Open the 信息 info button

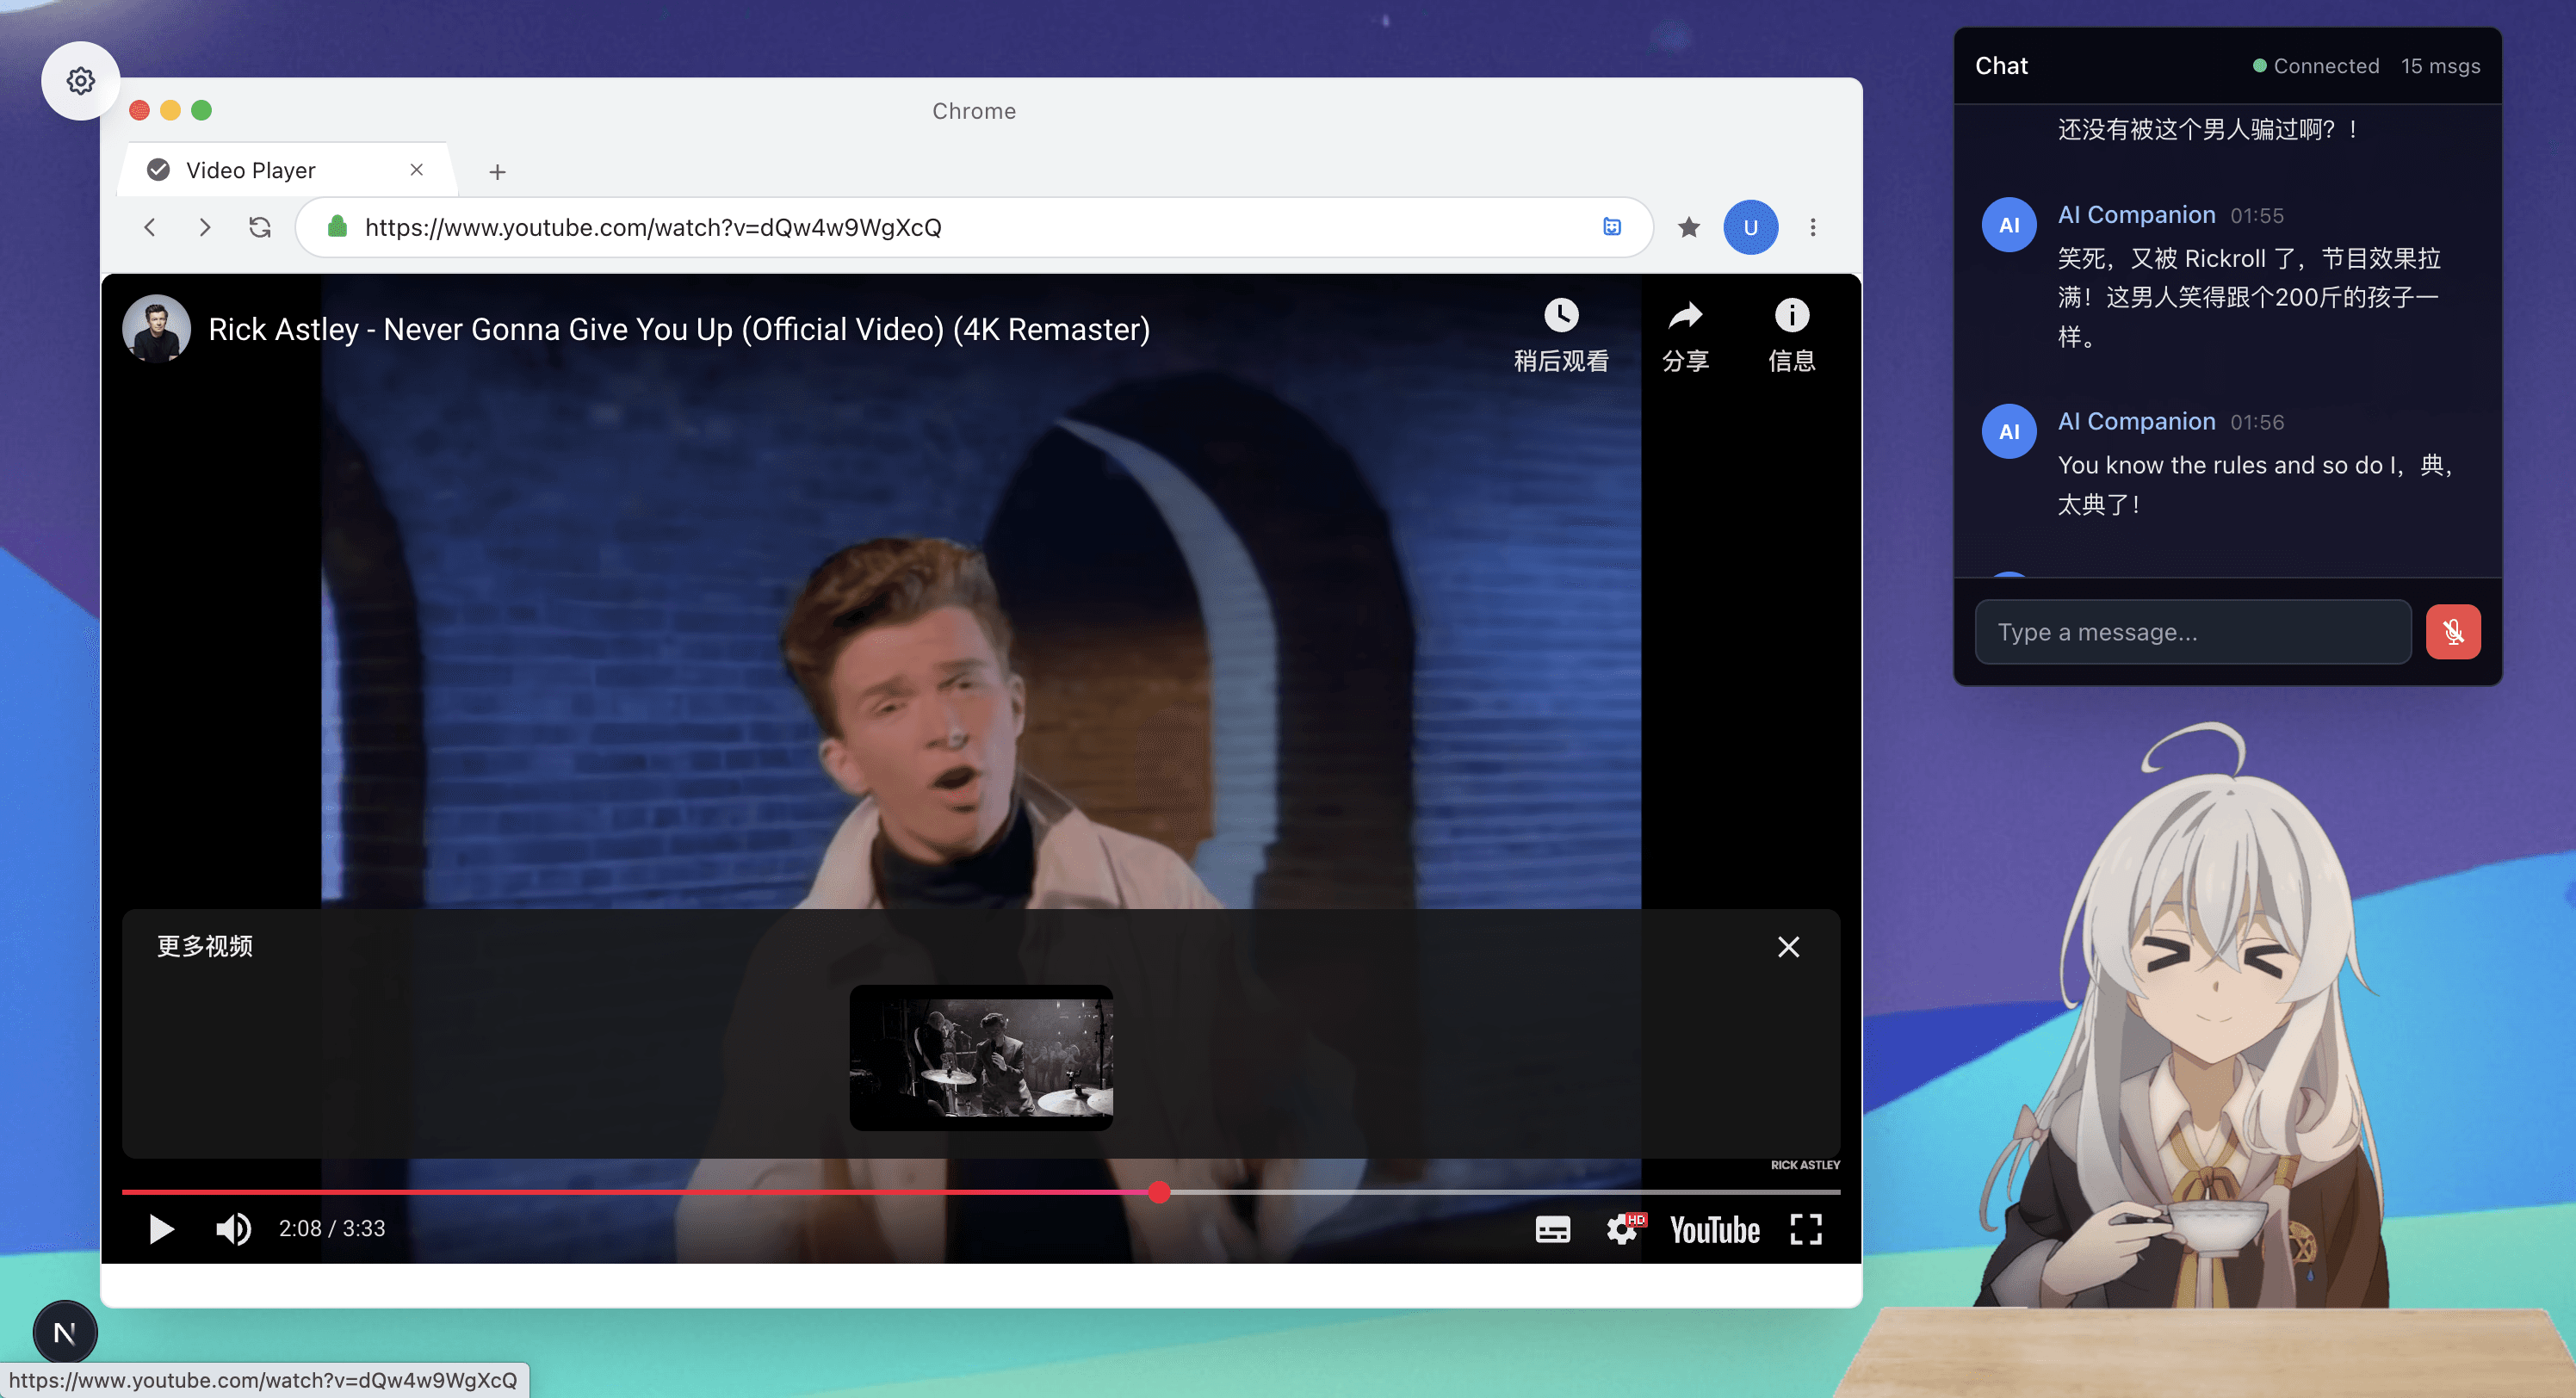click(1791, 336)
